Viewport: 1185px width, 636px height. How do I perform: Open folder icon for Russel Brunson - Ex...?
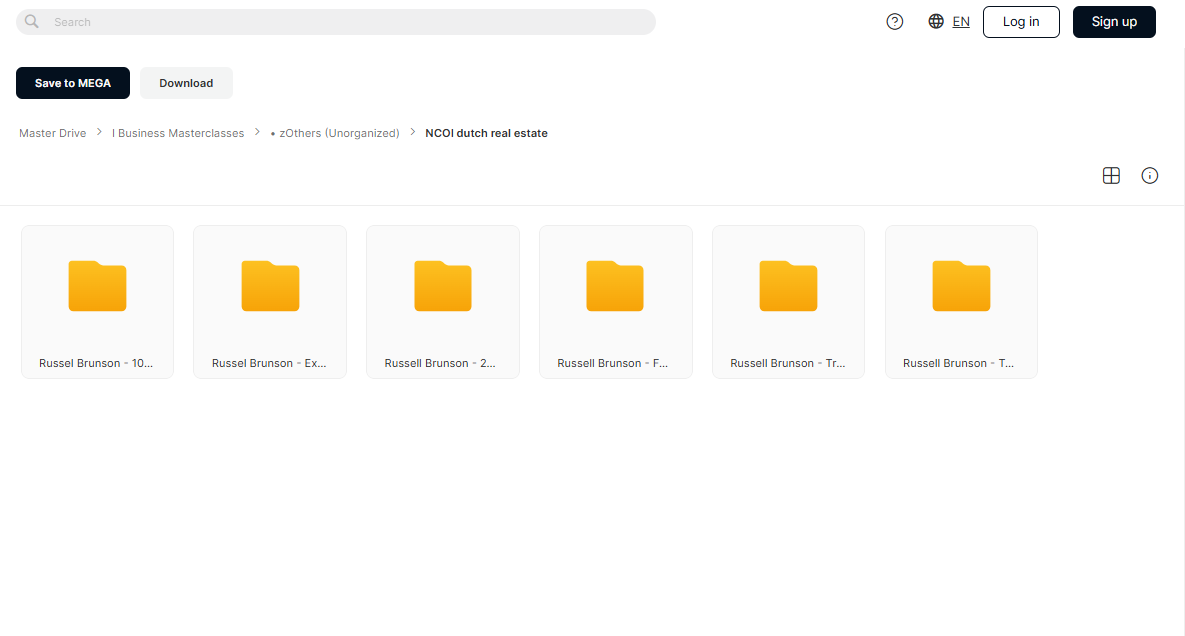271,286
